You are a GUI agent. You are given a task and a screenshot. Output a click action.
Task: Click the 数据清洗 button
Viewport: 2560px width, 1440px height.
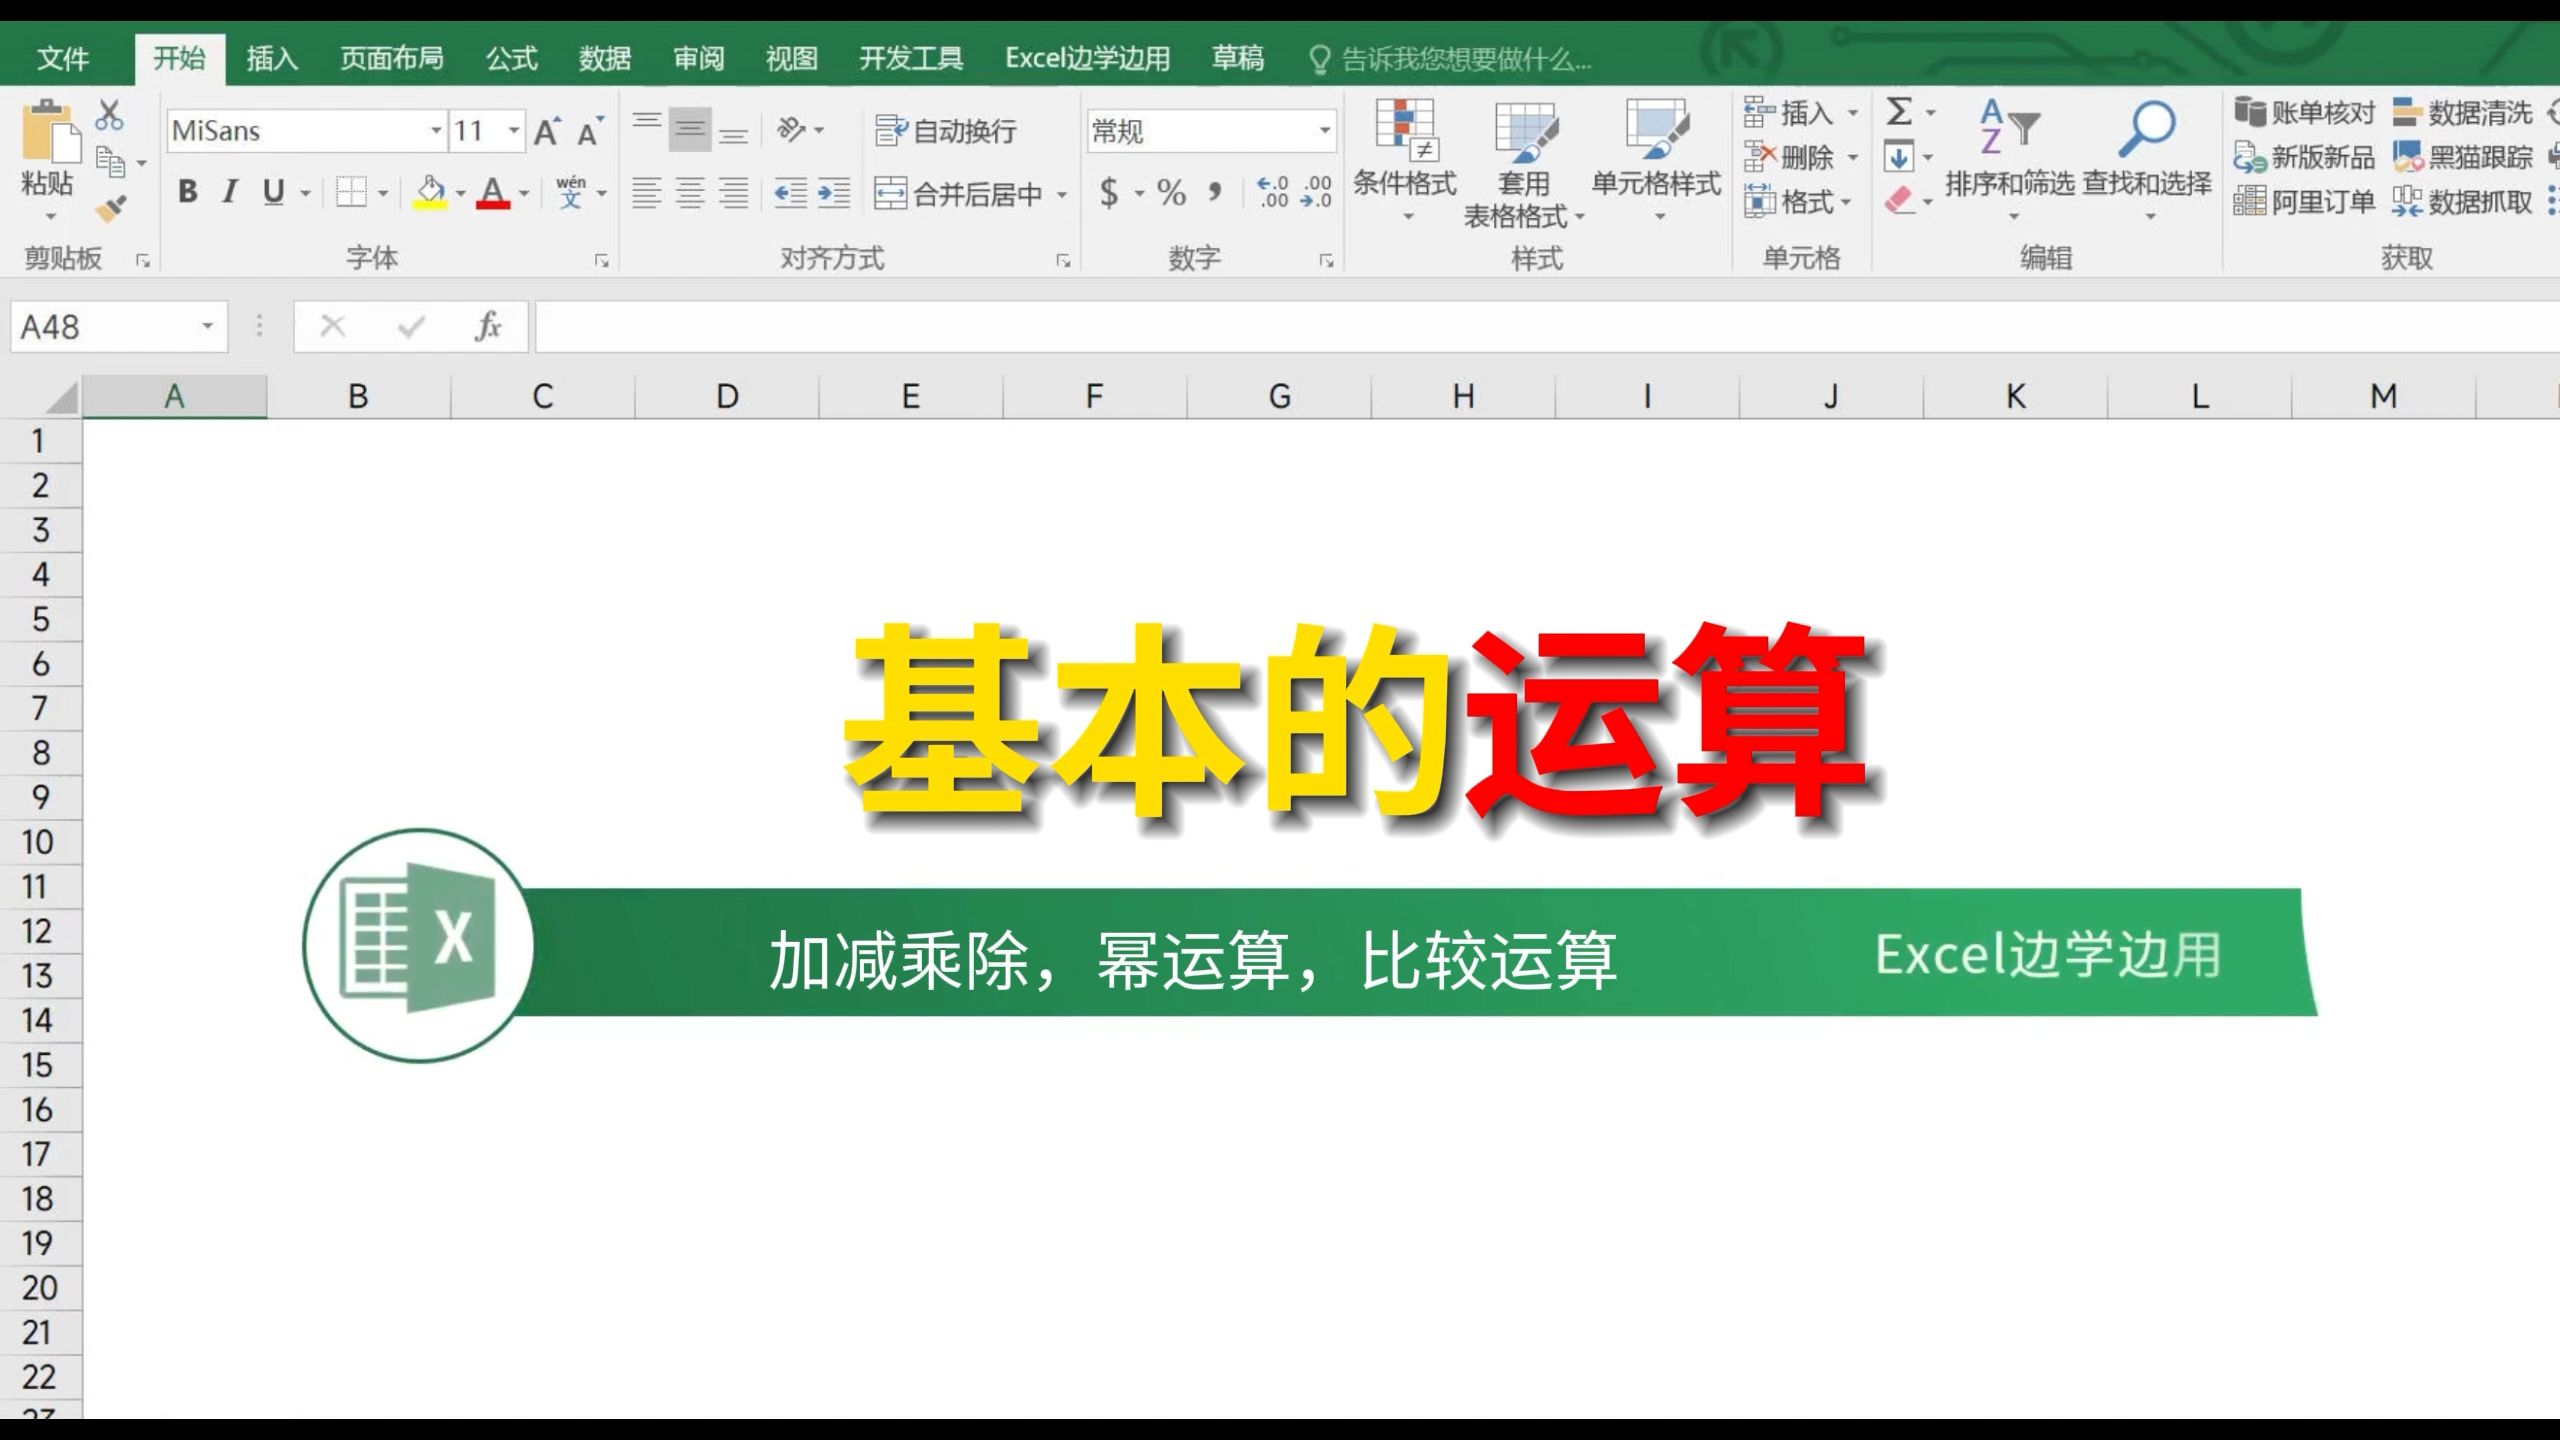pos(2464,112)
